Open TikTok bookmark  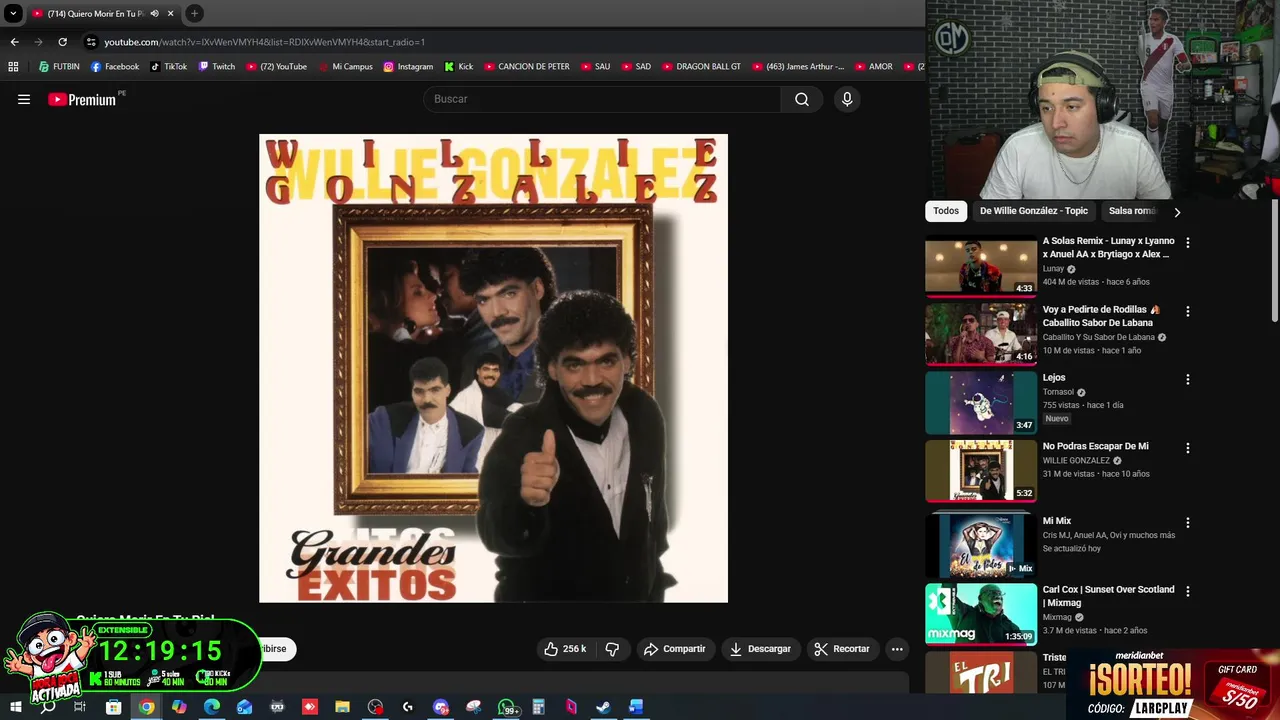pos(168,67)
